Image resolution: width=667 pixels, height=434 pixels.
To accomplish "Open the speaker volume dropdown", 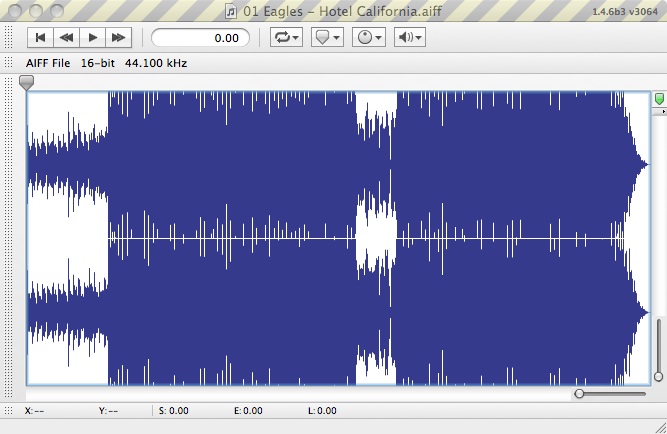I will pyautogui.click(x=410, y=37).
